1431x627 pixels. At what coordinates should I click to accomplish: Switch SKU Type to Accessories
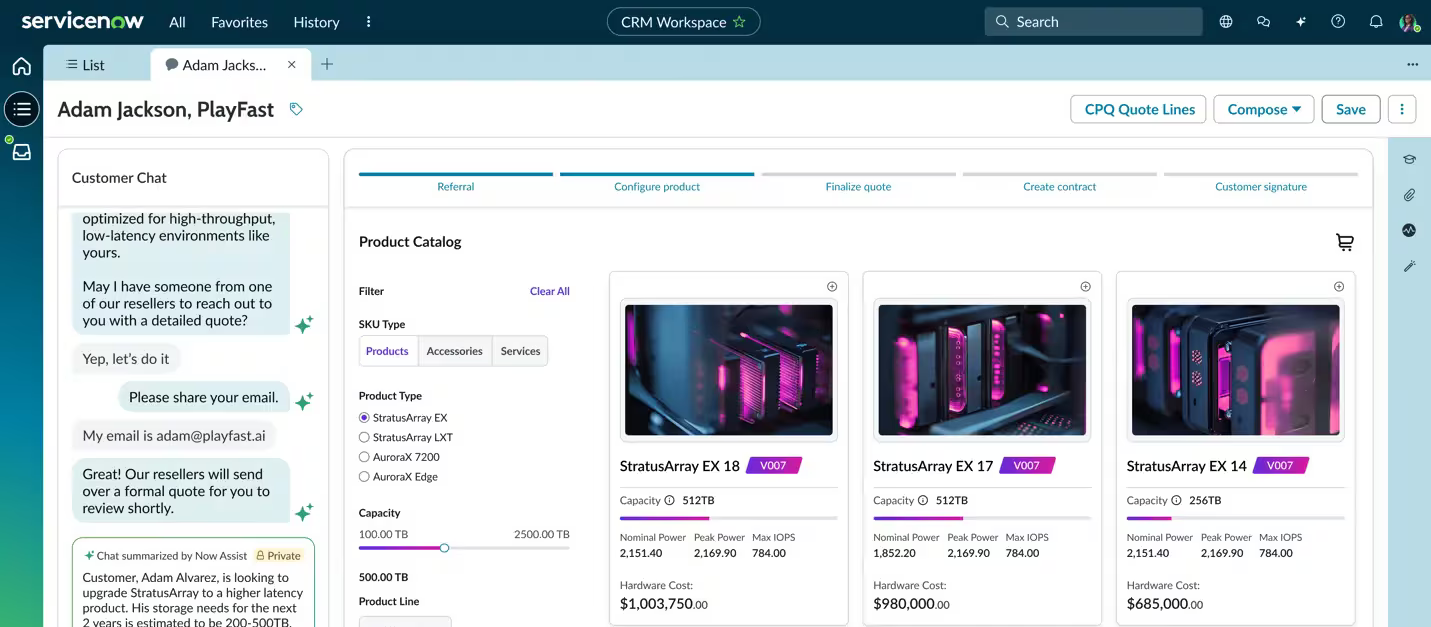point(455,351)
